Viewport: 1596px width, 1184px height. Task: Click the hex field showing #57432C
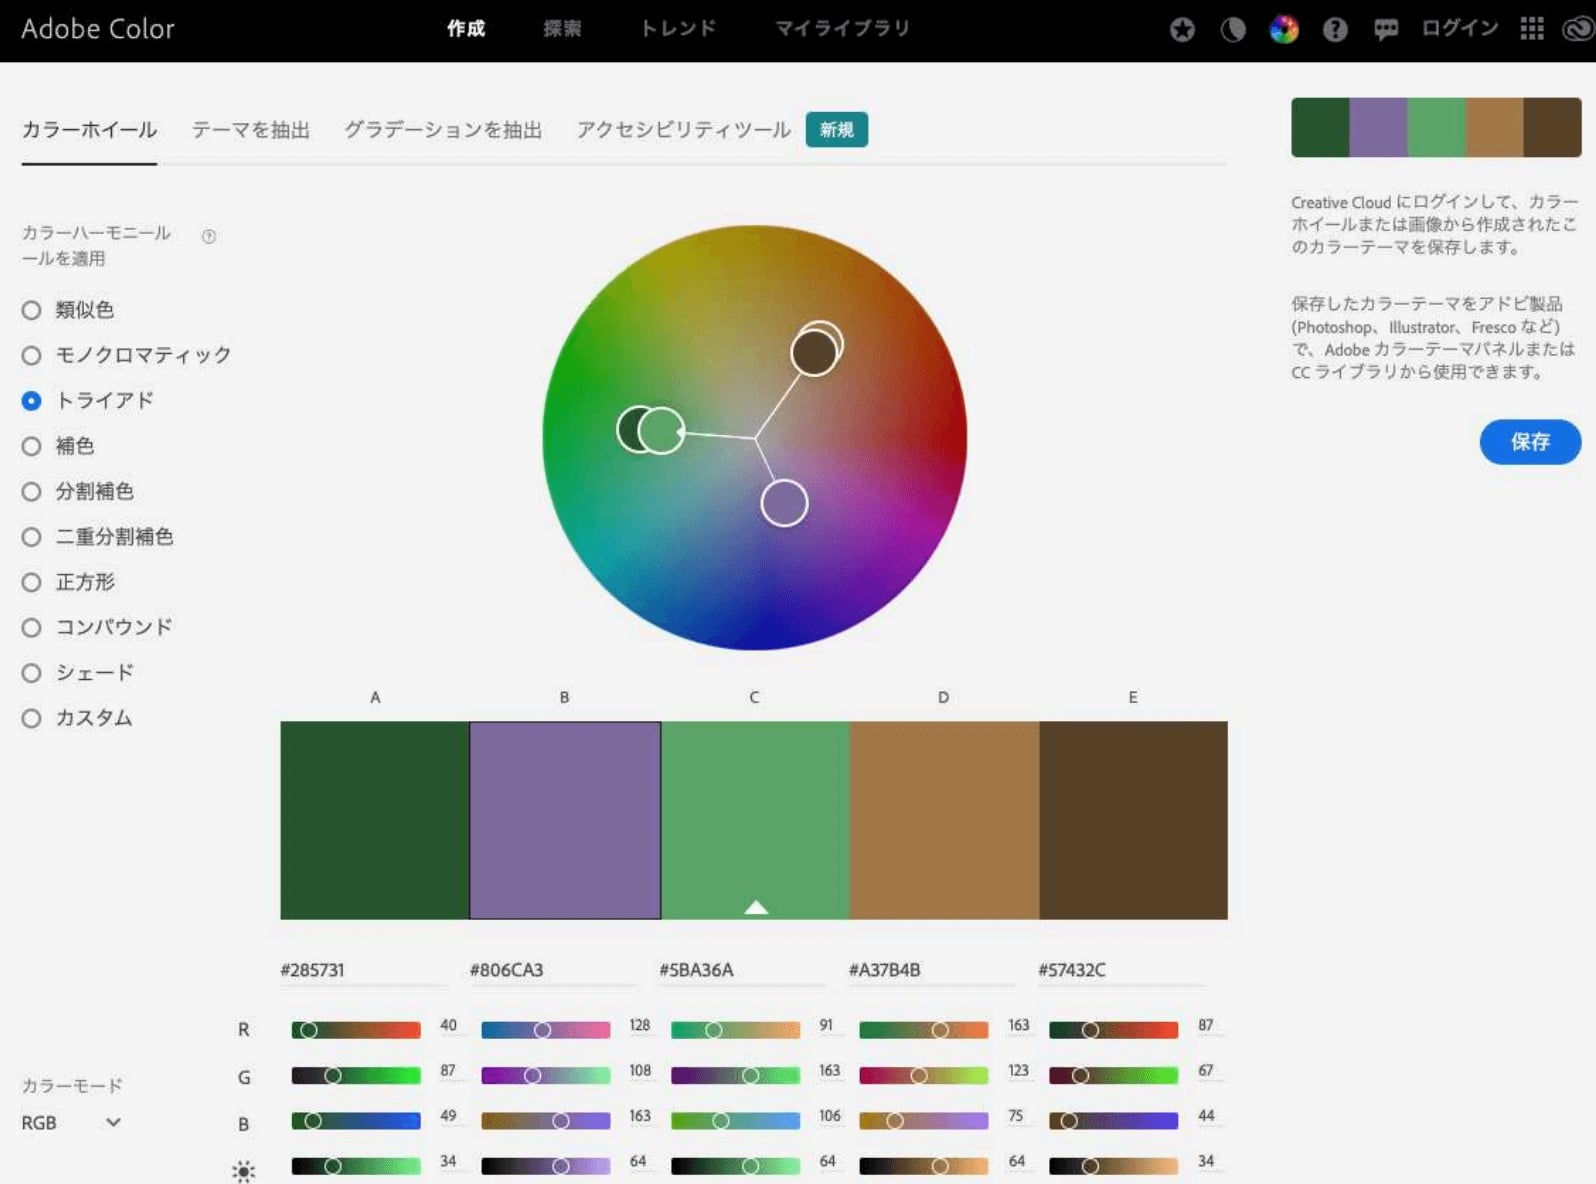click(x=1122, y=970)
